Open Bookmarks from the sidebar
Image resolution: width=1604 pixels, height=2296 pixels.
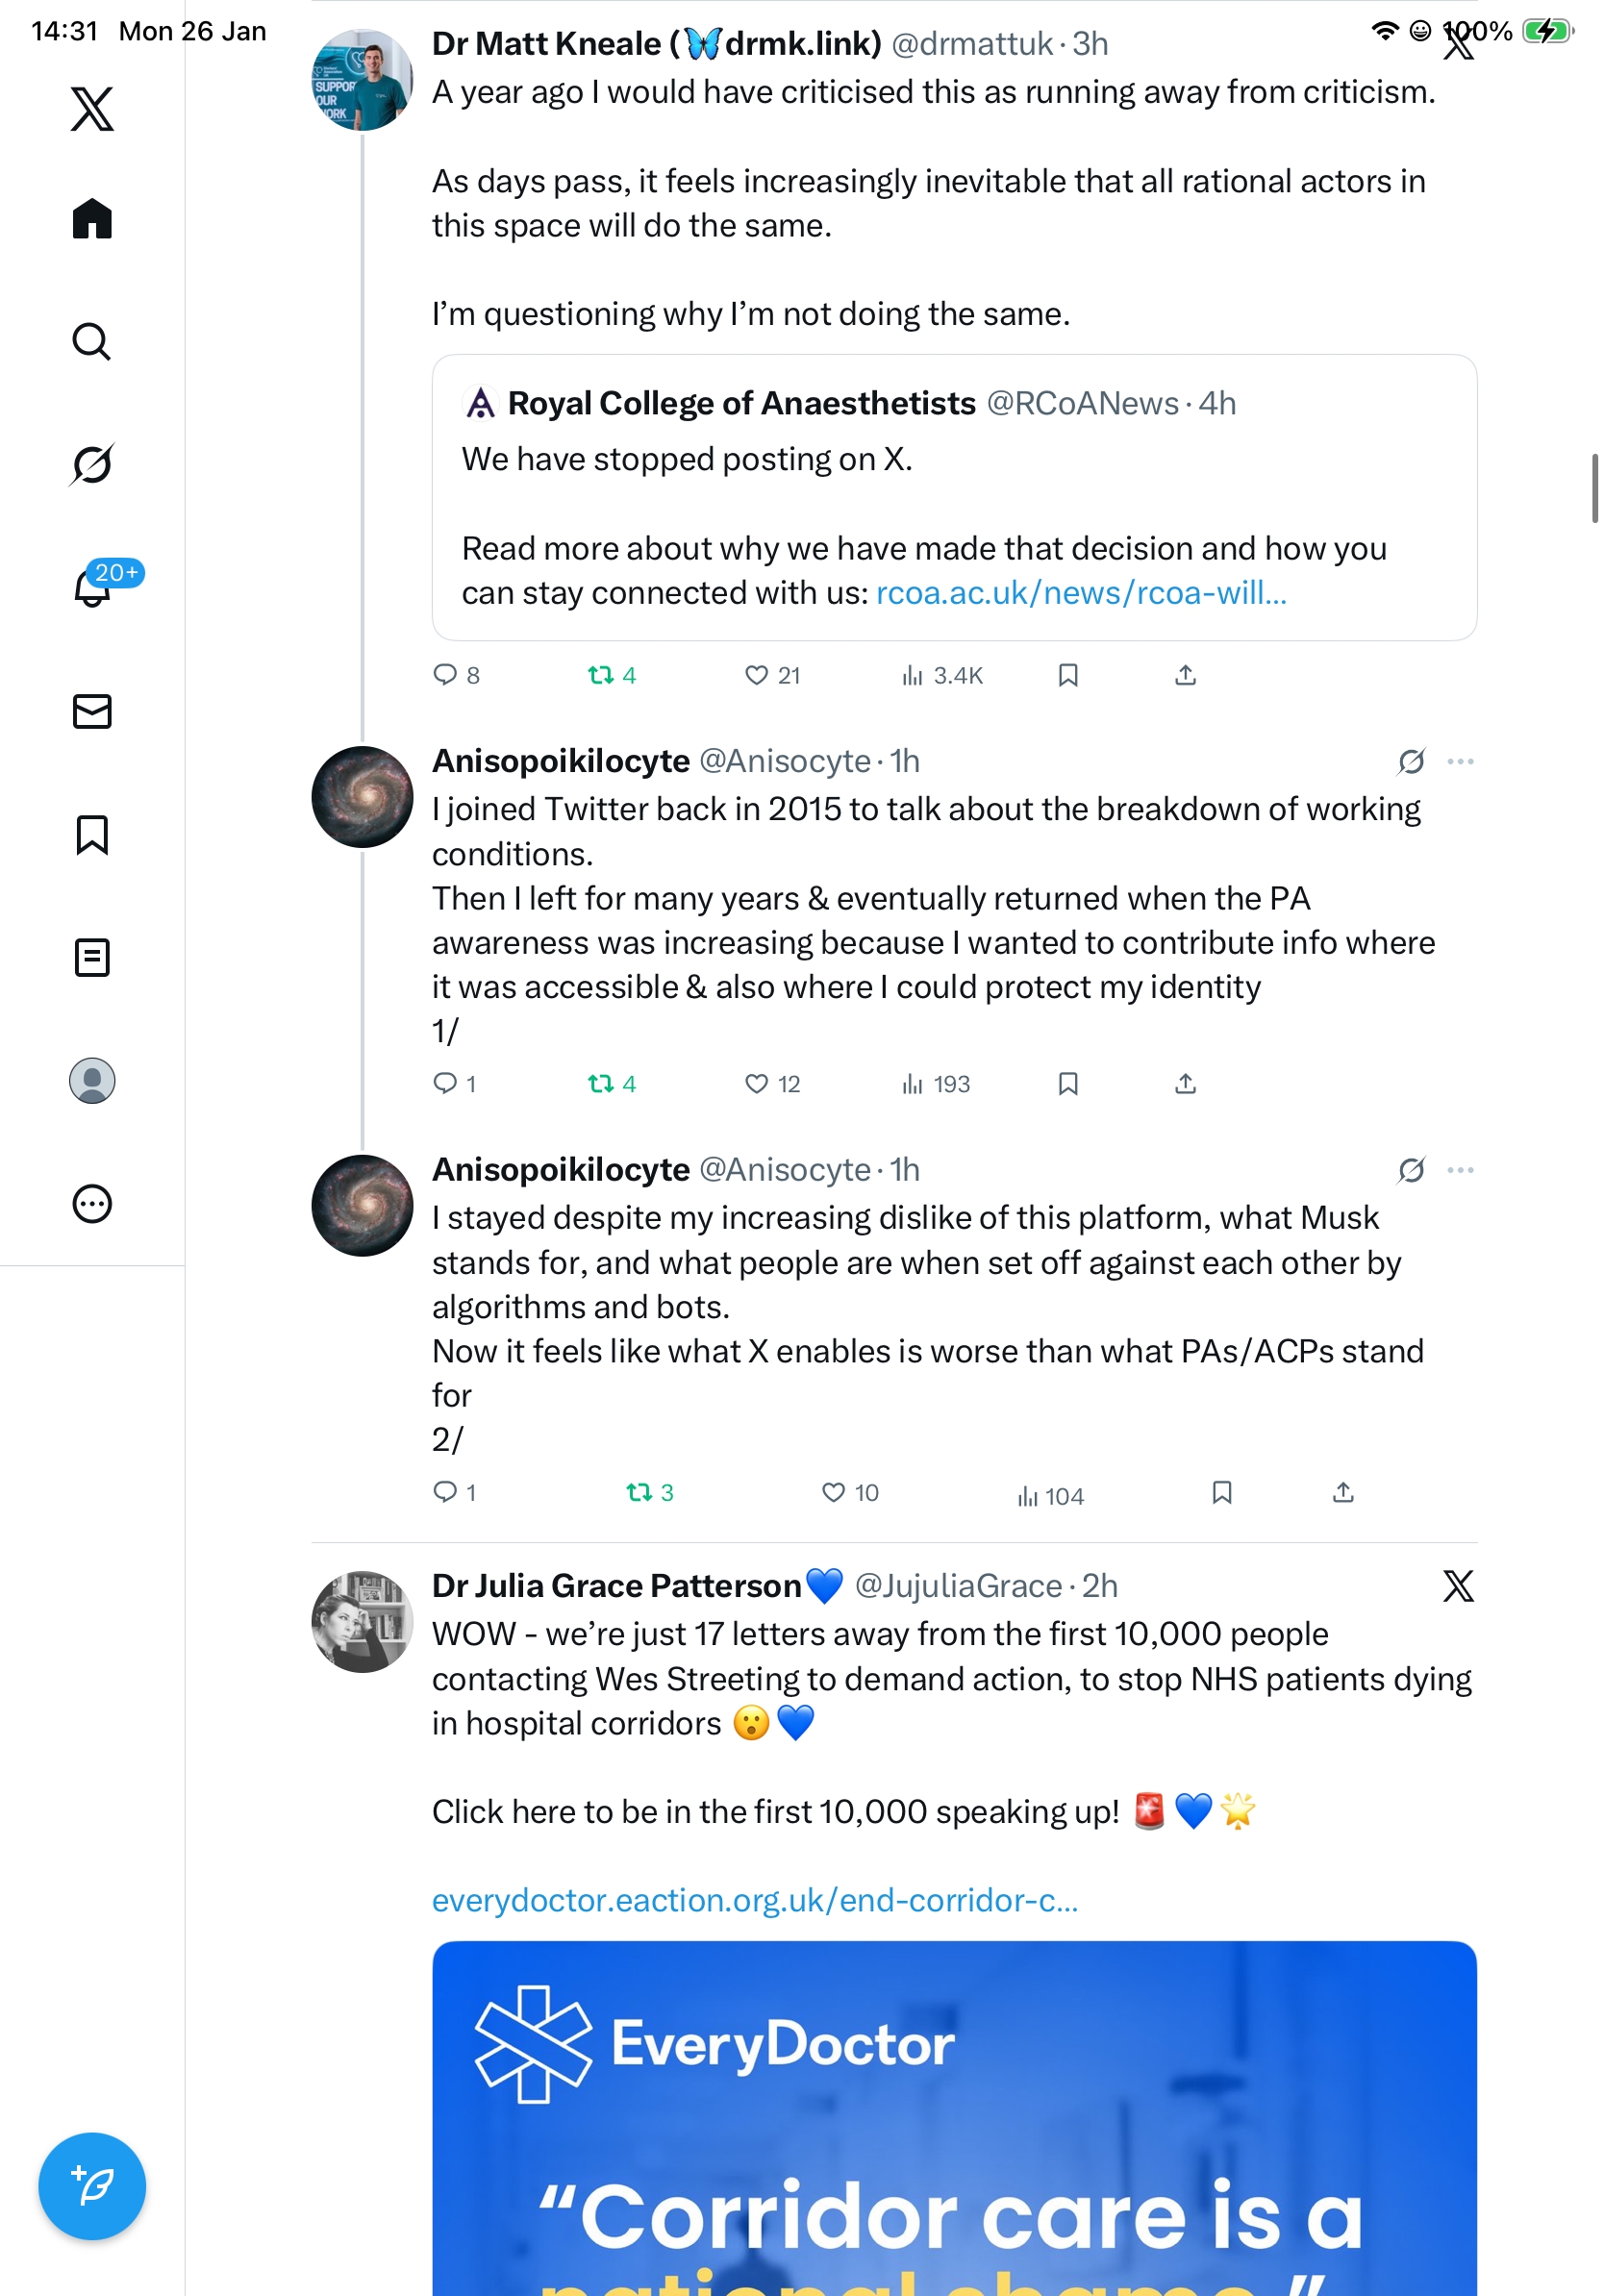[92, 835]
